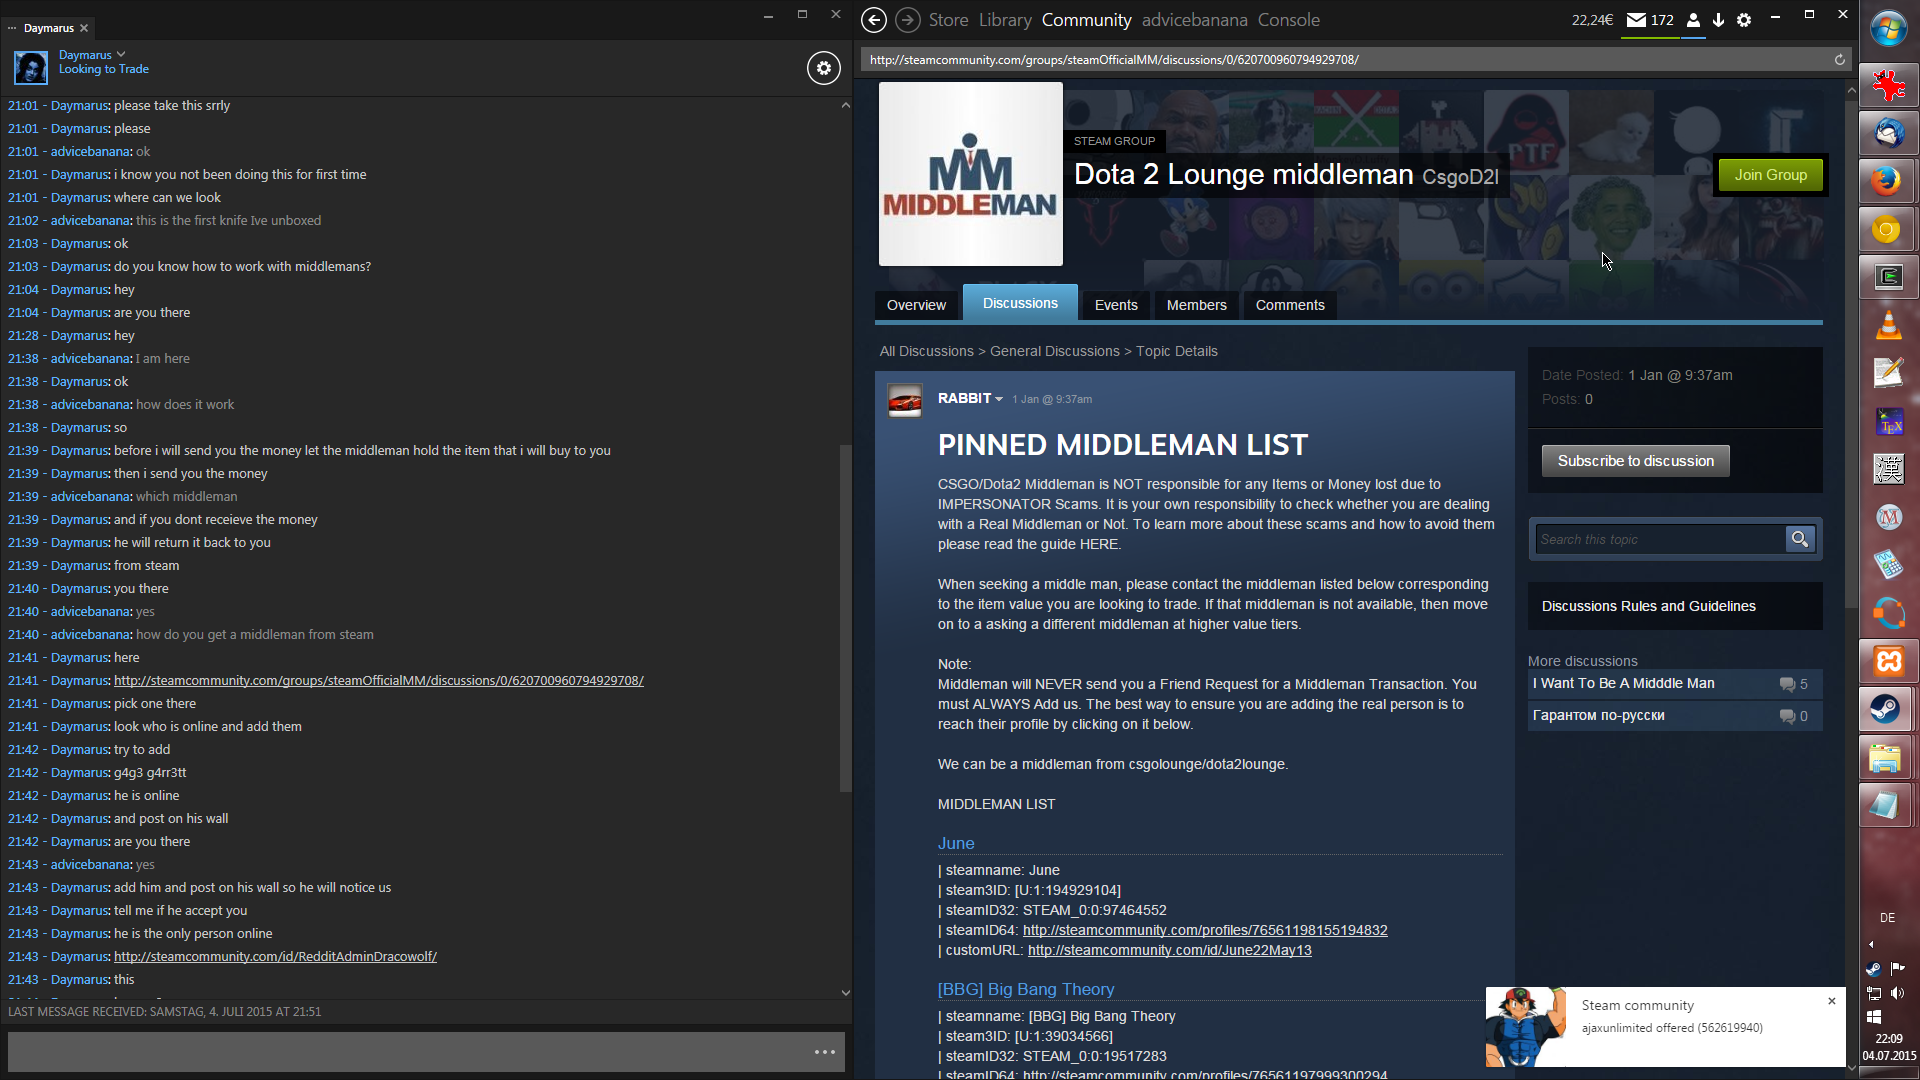This screenshot has height=1080, width=1920.
Task: Click the topic search magnifier icon
Action: point(1799,539)
